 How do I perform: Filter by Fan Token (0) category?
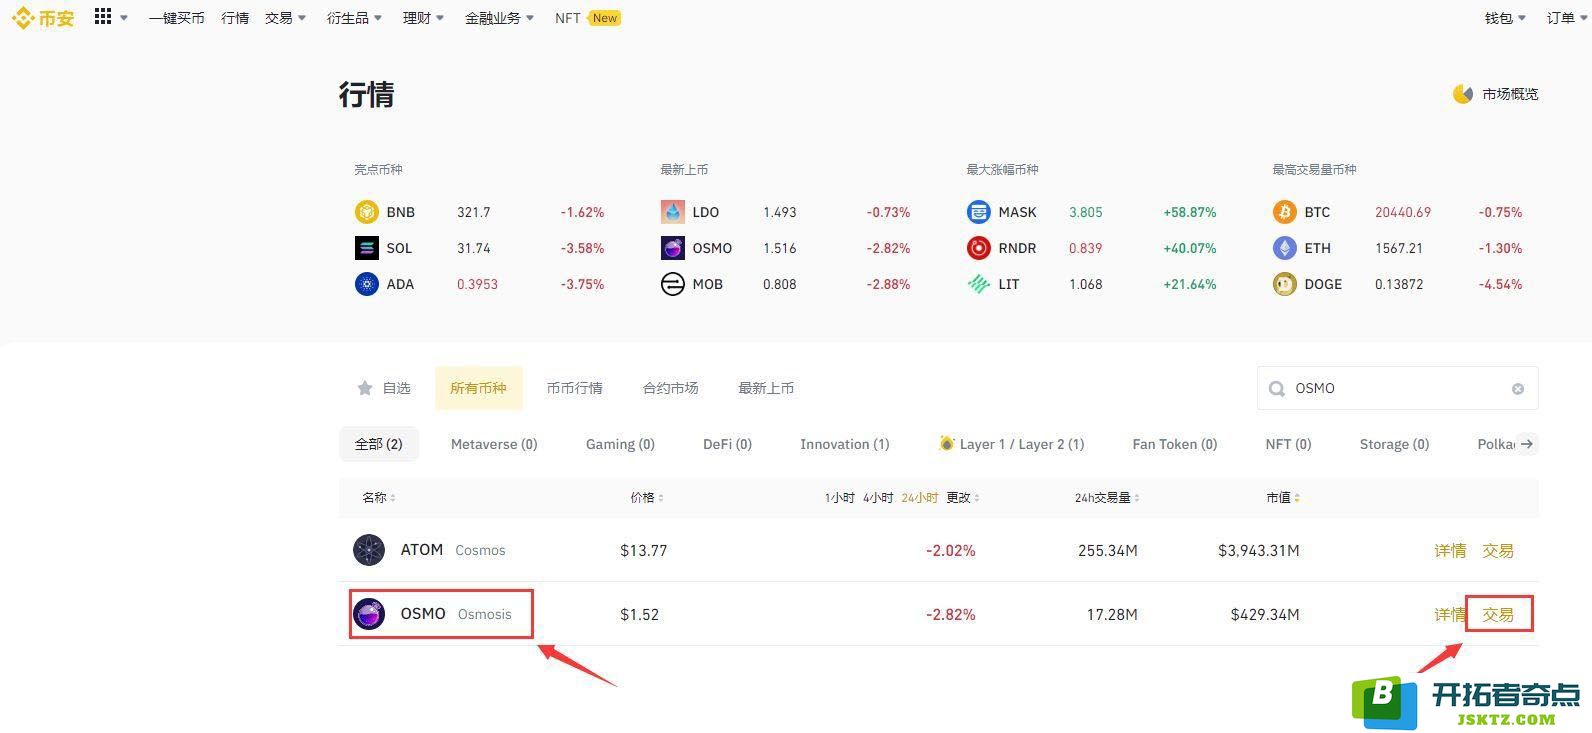click(x=1175, y=444)
